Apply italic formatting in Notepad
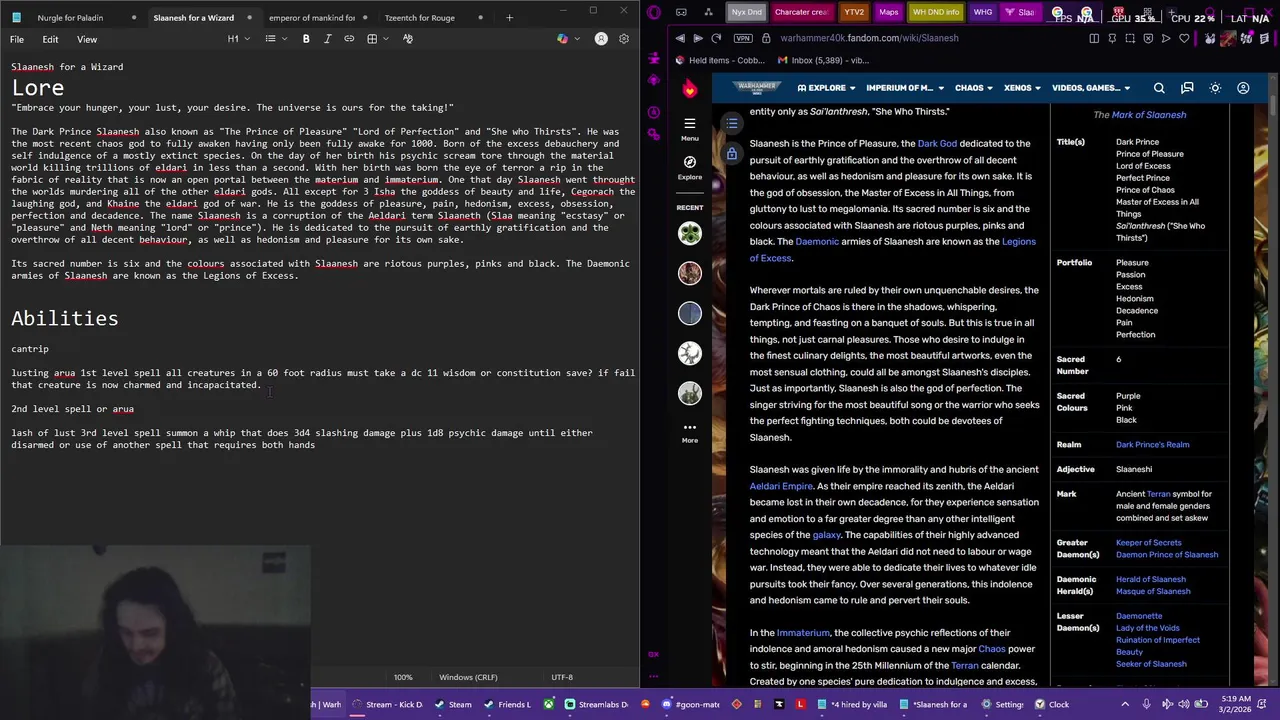The width and height of the screenshot is (1280, 720). click(327, 39)
